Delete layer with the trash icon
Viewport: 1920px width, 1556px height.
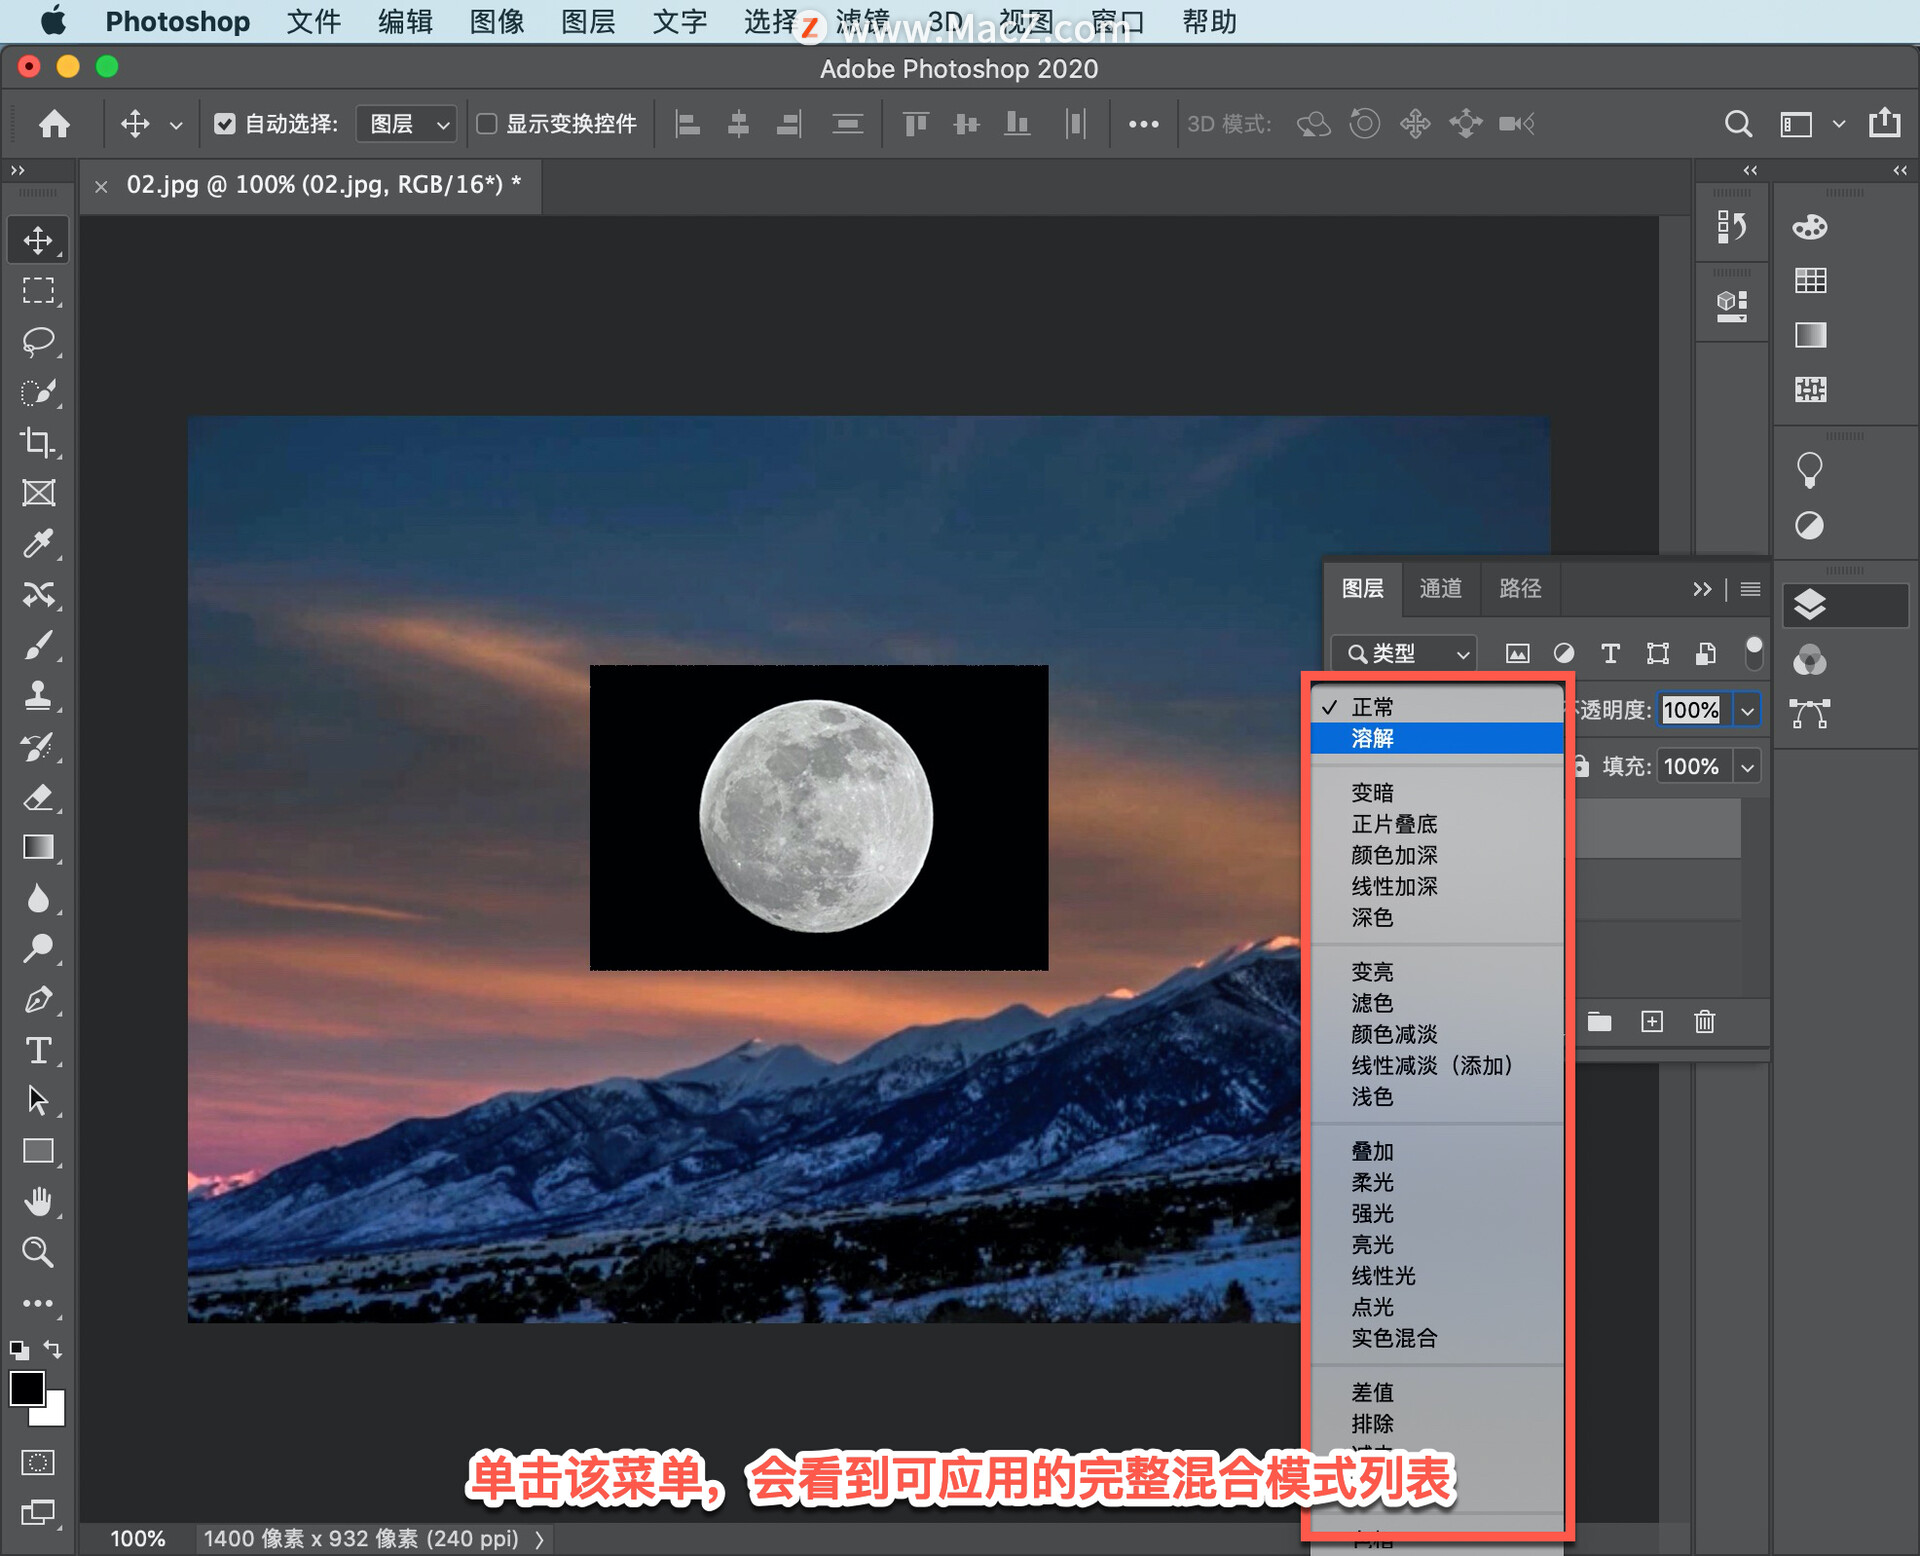coord(1705,1022)
